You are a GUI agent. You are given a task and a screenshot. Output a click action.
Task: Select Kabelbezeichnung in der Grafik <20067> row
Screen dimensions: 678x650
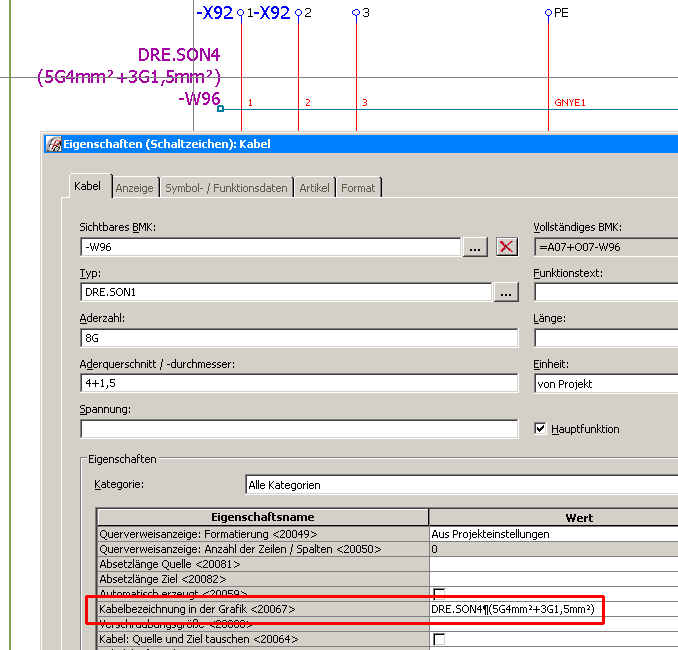[262, 609]
